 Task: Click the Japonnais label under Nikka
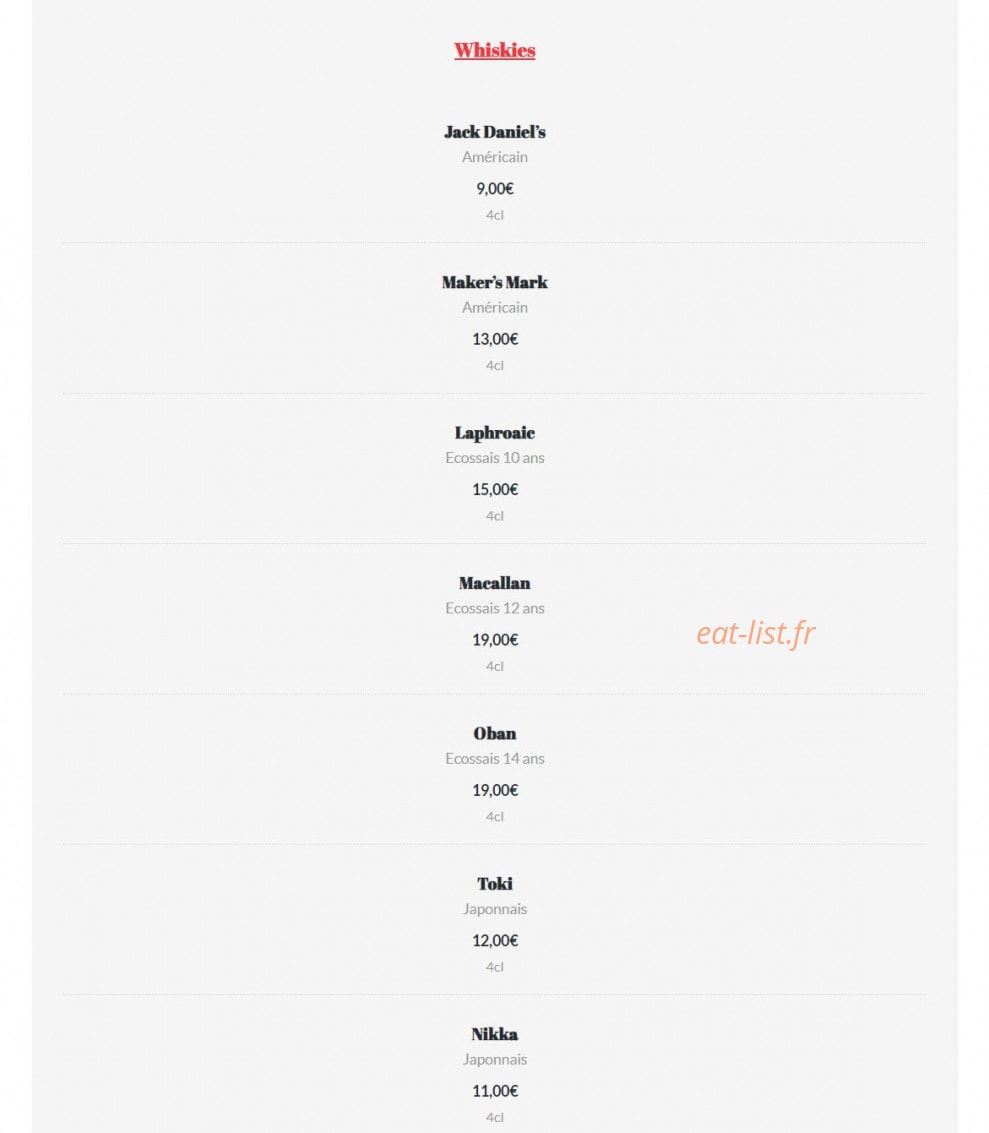point(494,1059)
